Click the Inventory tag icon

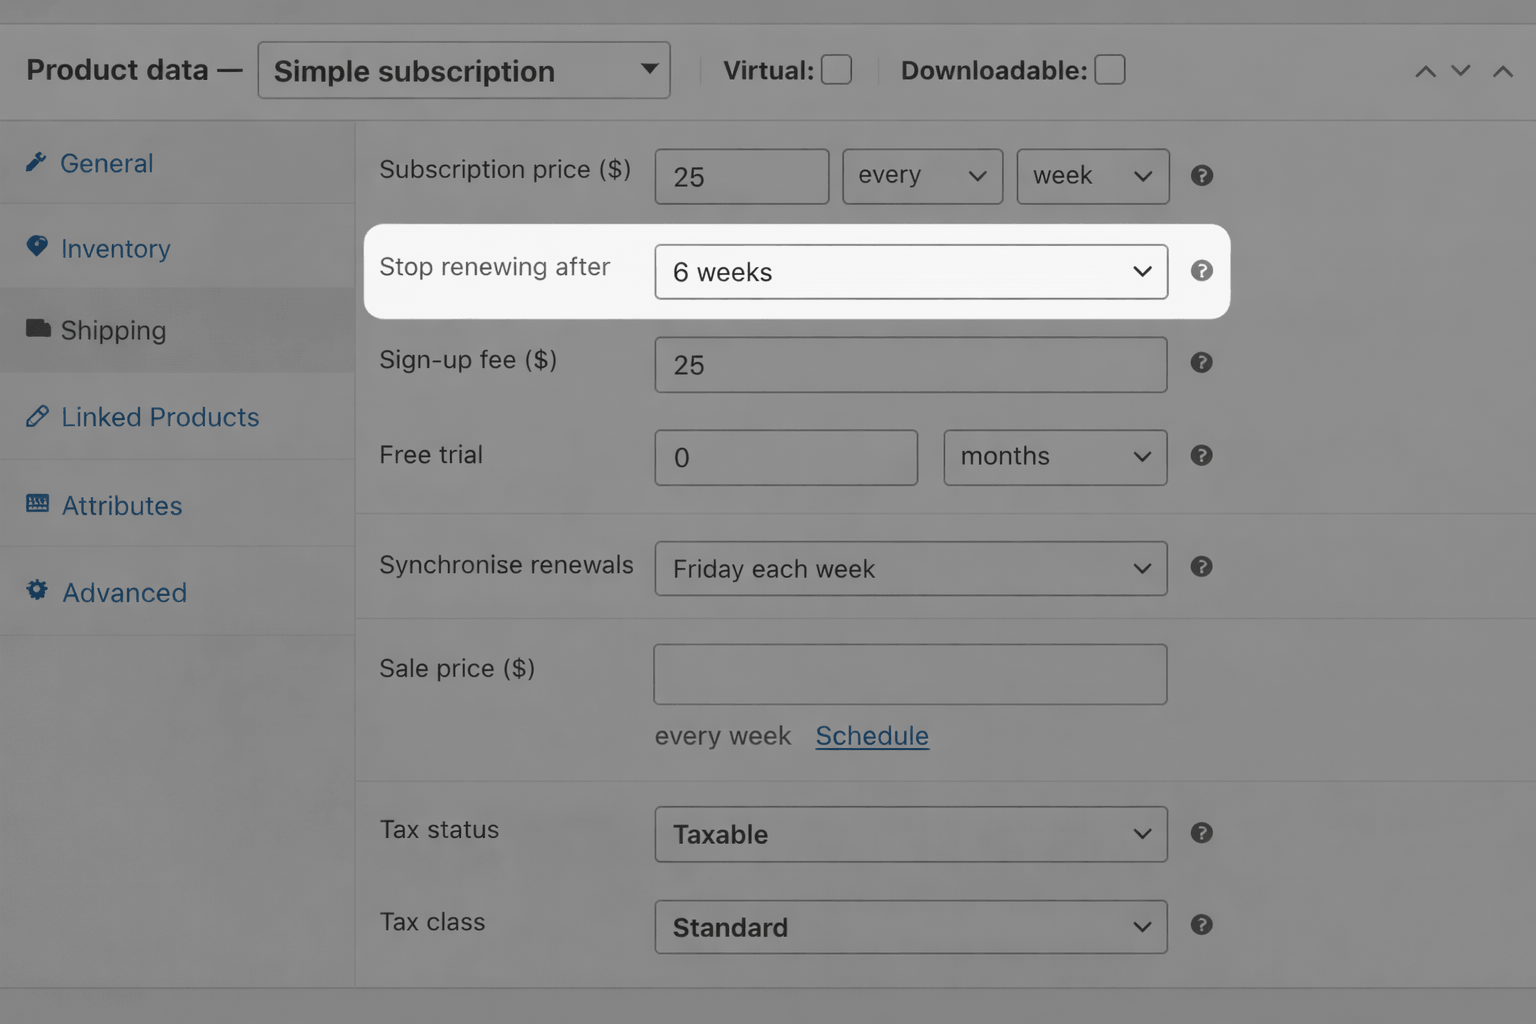[37, 246]
